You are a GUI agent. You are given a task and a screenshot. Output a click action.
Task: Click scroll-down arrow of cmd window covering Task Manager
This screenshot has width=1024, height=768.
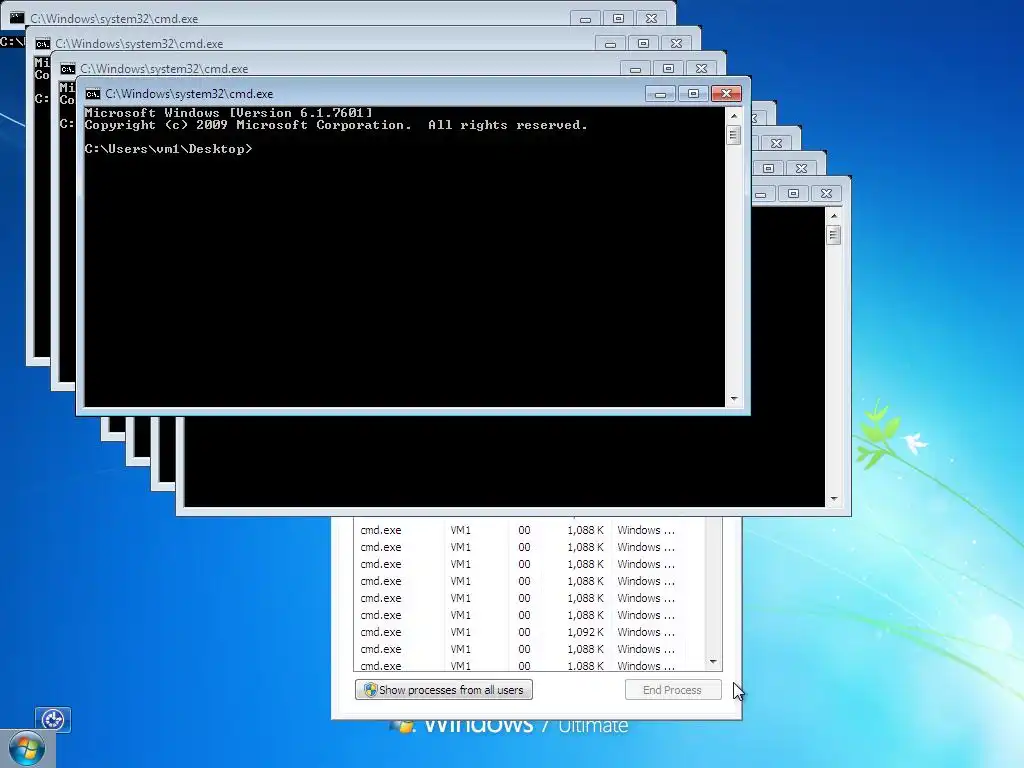834,499
